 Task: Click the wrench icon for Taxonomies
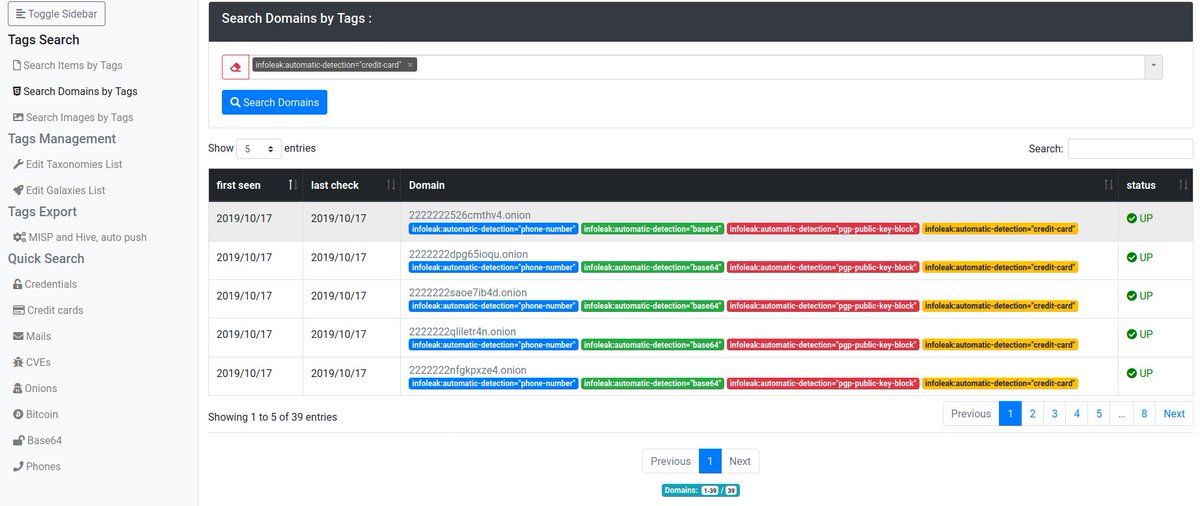pyautogui.click(x=18, y=164)
